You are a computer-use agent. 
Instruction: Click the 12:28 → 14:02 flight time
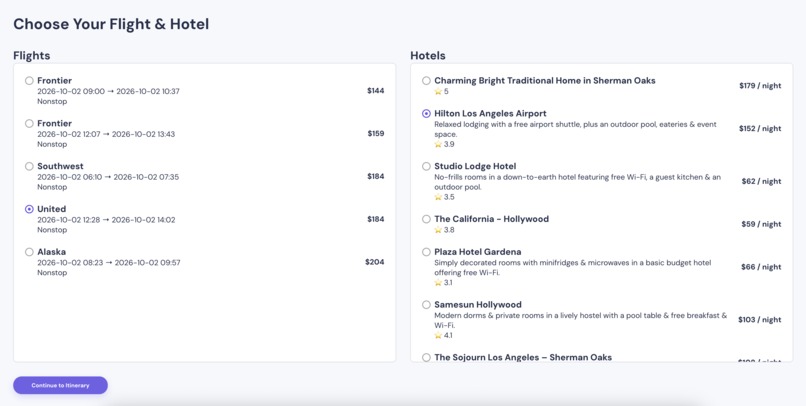pyautogui.click(x=106, y=220)
